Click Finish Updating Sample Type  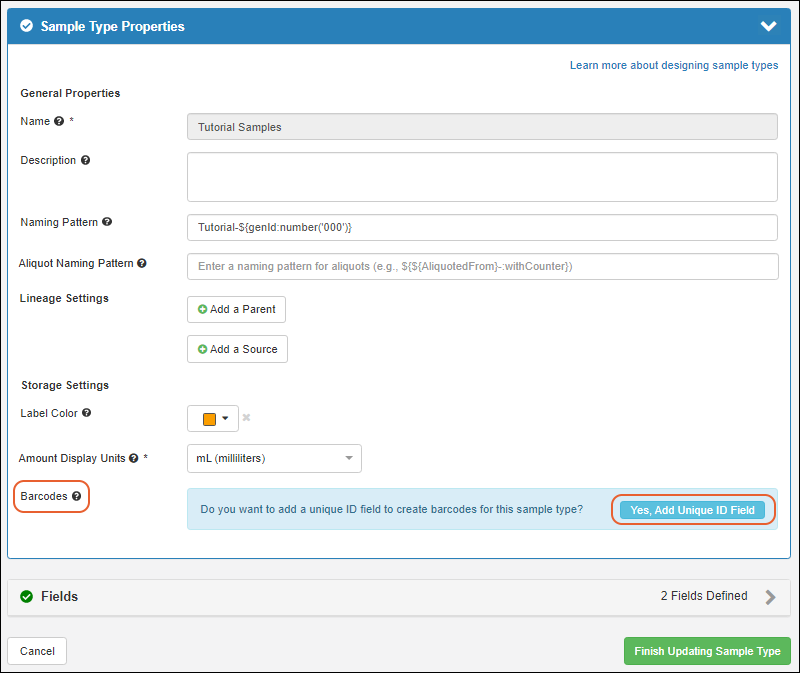click(x=707, y=651)
